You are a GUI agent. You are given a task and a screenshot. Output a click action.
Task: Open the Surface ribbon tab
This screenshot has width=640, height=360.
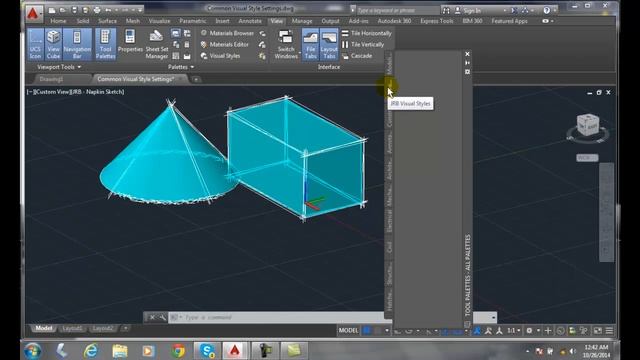coord(107,21)
